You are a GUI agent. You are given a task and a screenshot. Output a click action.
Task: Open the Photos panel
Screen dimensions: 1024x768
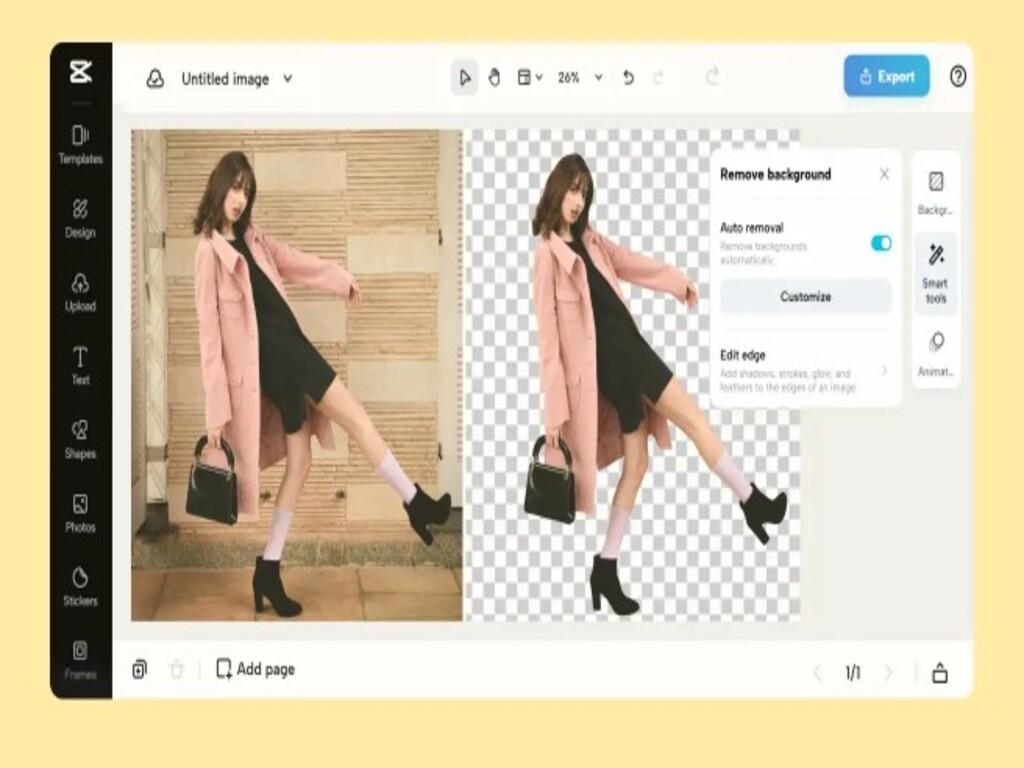pyautogui.click(x=78, y=510)
